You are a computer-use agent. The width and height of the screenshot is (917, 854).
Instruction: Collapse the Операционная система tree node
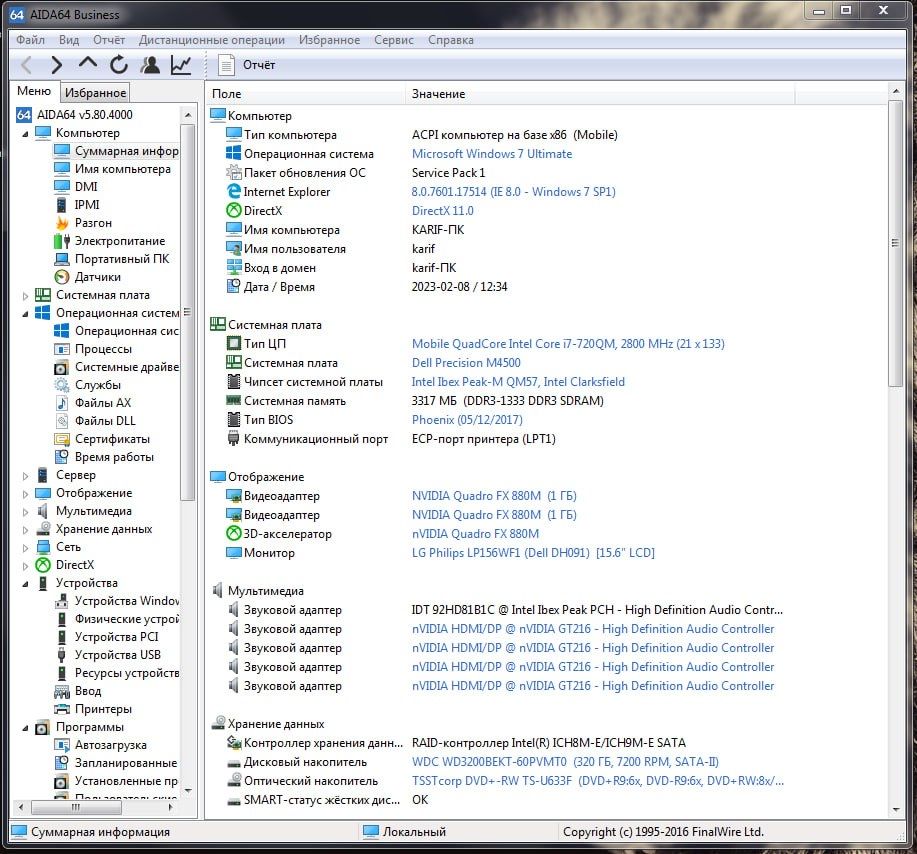[x=25, y=314]
